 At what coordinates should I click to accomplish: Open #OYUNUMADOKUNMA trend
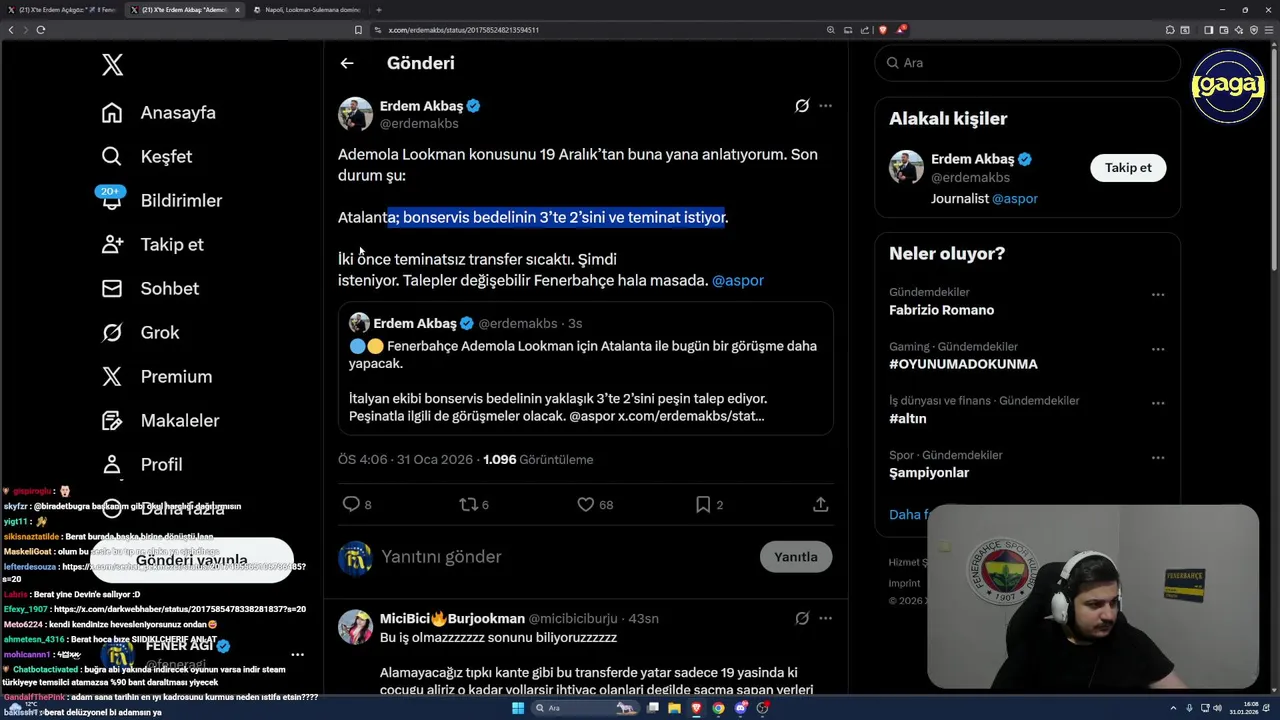coord(963,365)
